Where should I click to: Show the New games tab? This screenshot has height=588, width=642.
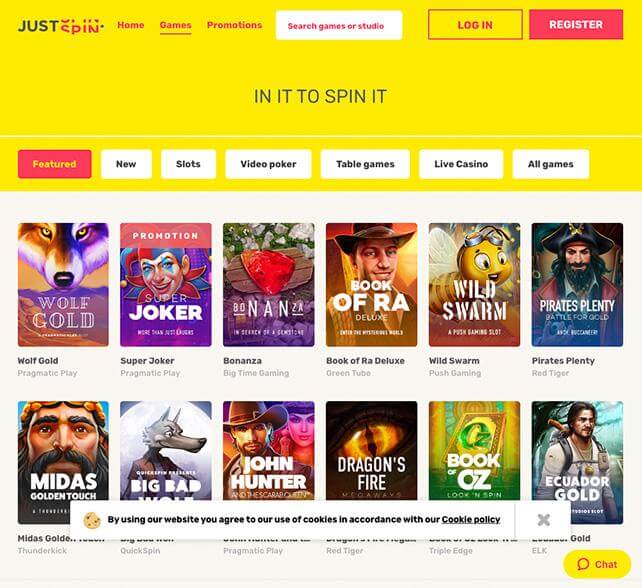(126, 164)
